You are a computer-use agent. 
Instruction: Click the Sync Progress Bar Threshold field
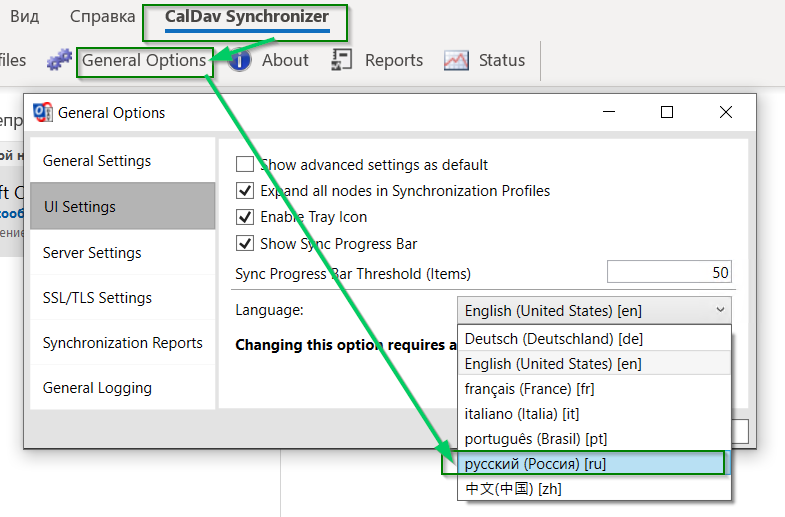[668, 272]
